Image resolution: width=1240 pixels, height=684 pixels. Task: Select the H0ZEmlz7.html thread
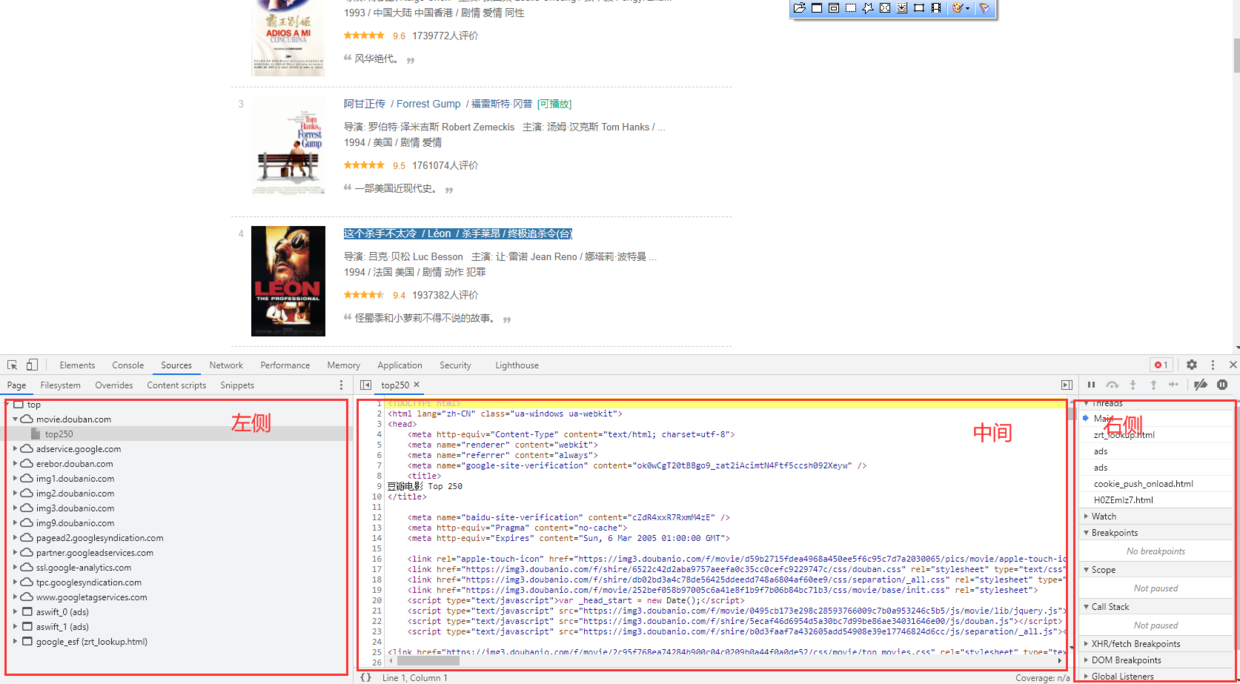pyautogui.click(x=1123, y=500)
